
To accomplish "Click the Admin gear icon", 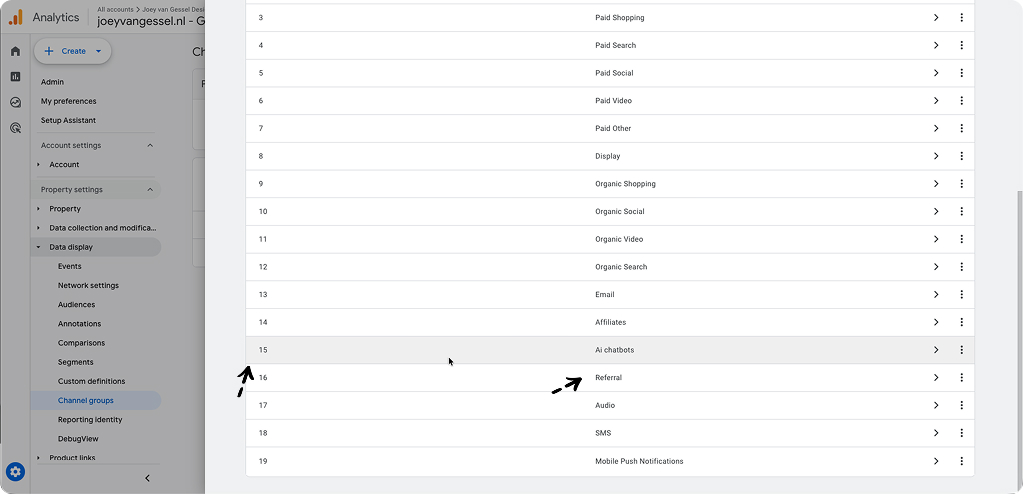I will [16, 471].
